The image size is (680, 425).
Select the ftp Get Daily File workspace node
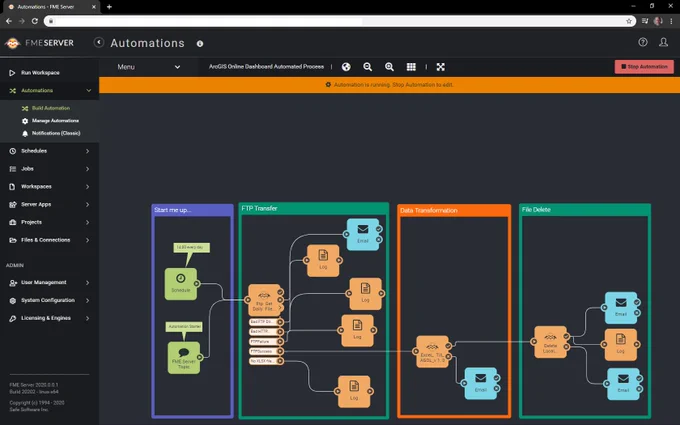pos(265,300)
